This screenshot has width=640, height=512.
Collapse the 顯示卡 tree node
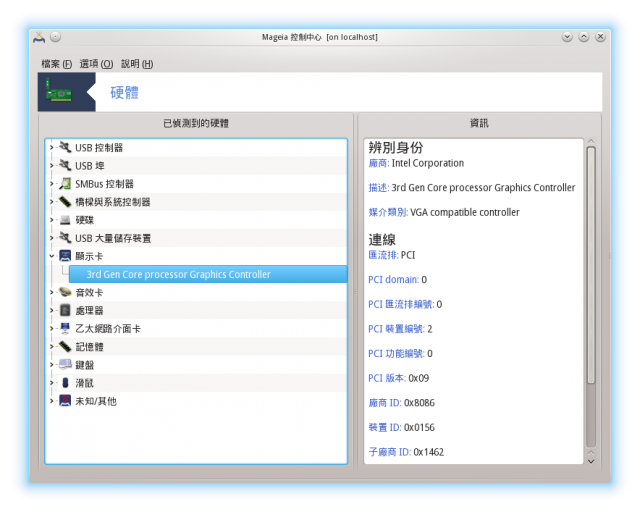[x=51, y=256]
